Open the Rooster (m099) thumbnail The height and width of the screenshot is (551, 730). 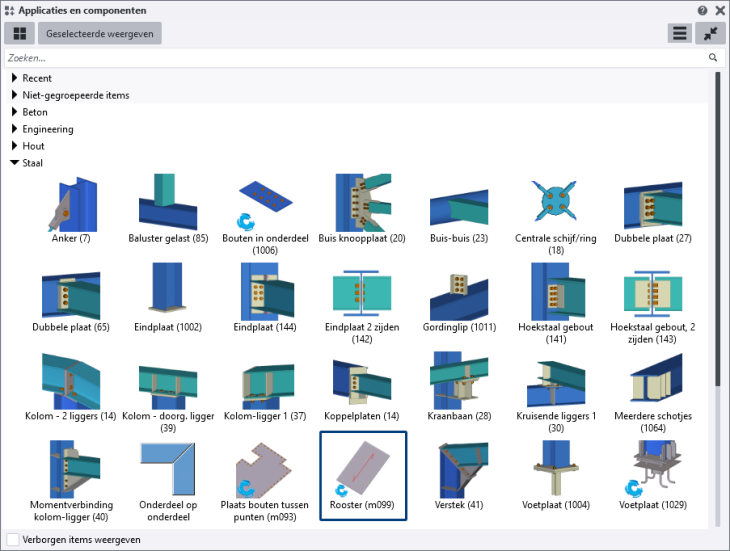362,472
